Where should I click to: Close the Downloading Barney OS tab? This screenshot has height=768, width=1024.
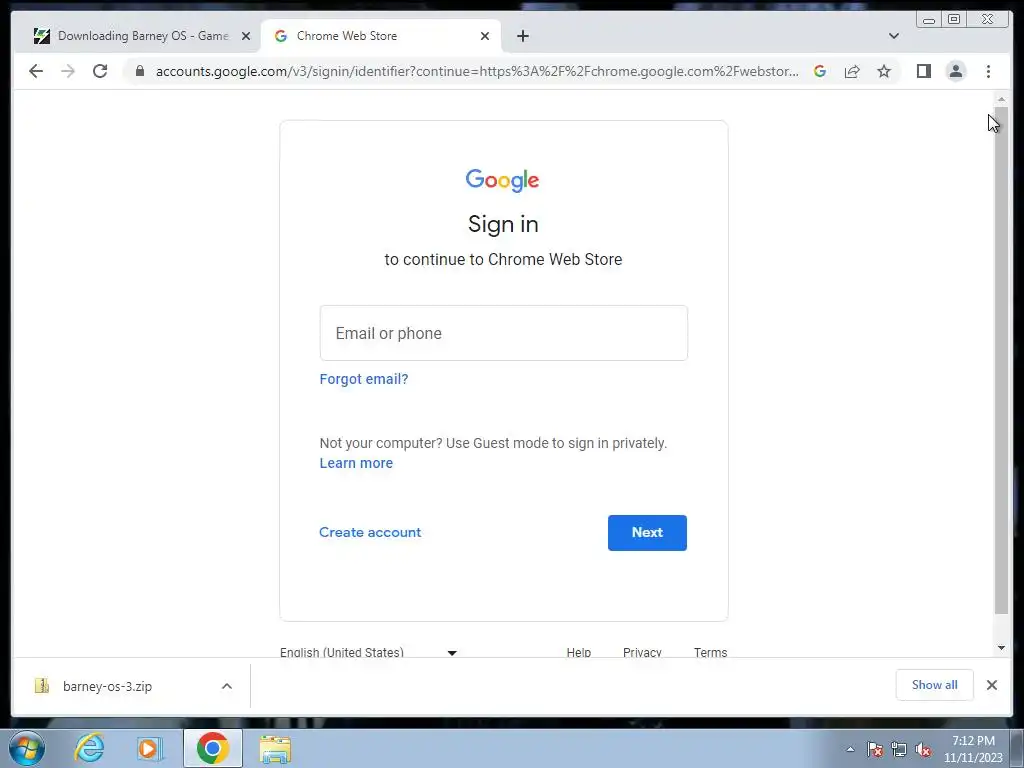246,36
